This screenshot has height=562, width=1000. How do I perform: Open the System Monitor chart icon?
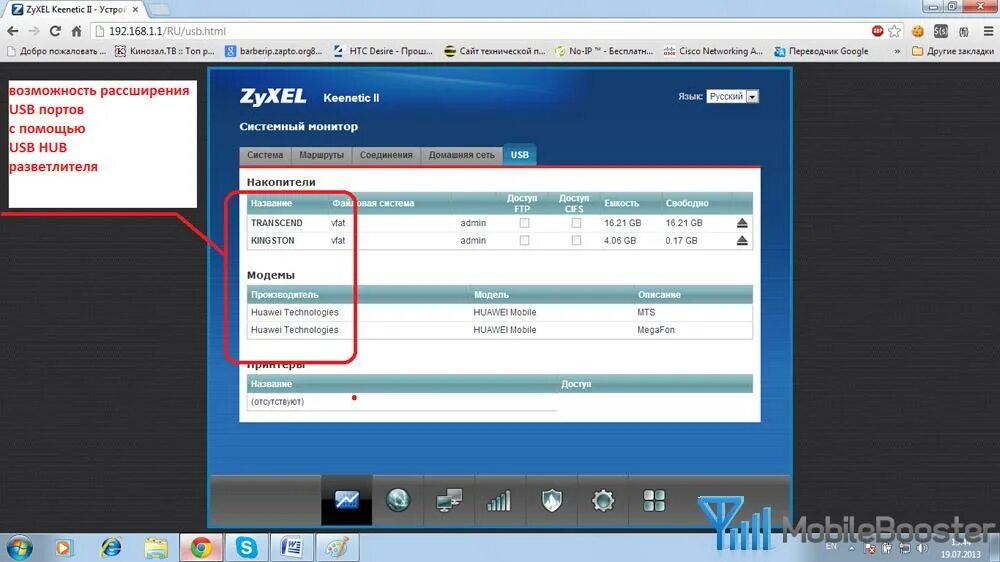point(346,500)
